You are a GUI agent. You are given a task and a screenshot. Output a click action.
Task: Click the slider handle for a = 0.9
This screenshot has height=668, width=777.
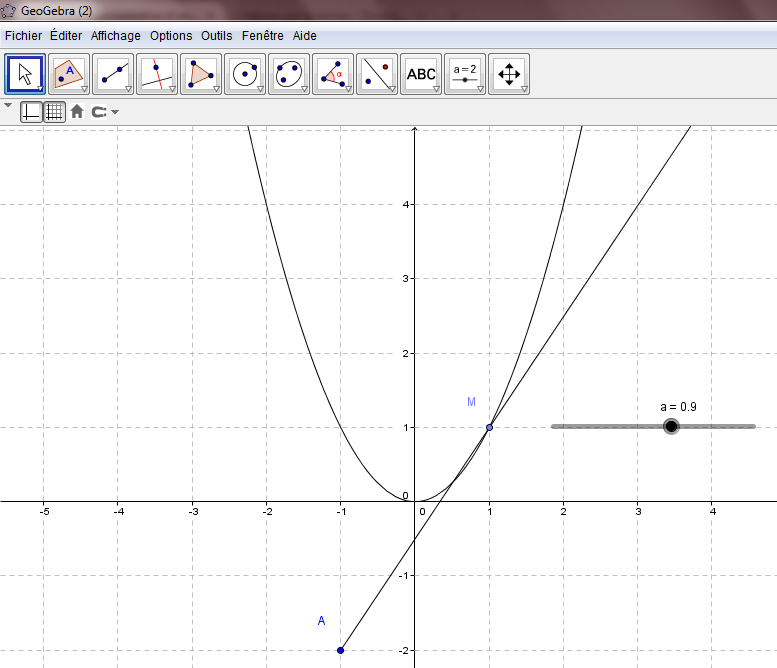[671, 427]
